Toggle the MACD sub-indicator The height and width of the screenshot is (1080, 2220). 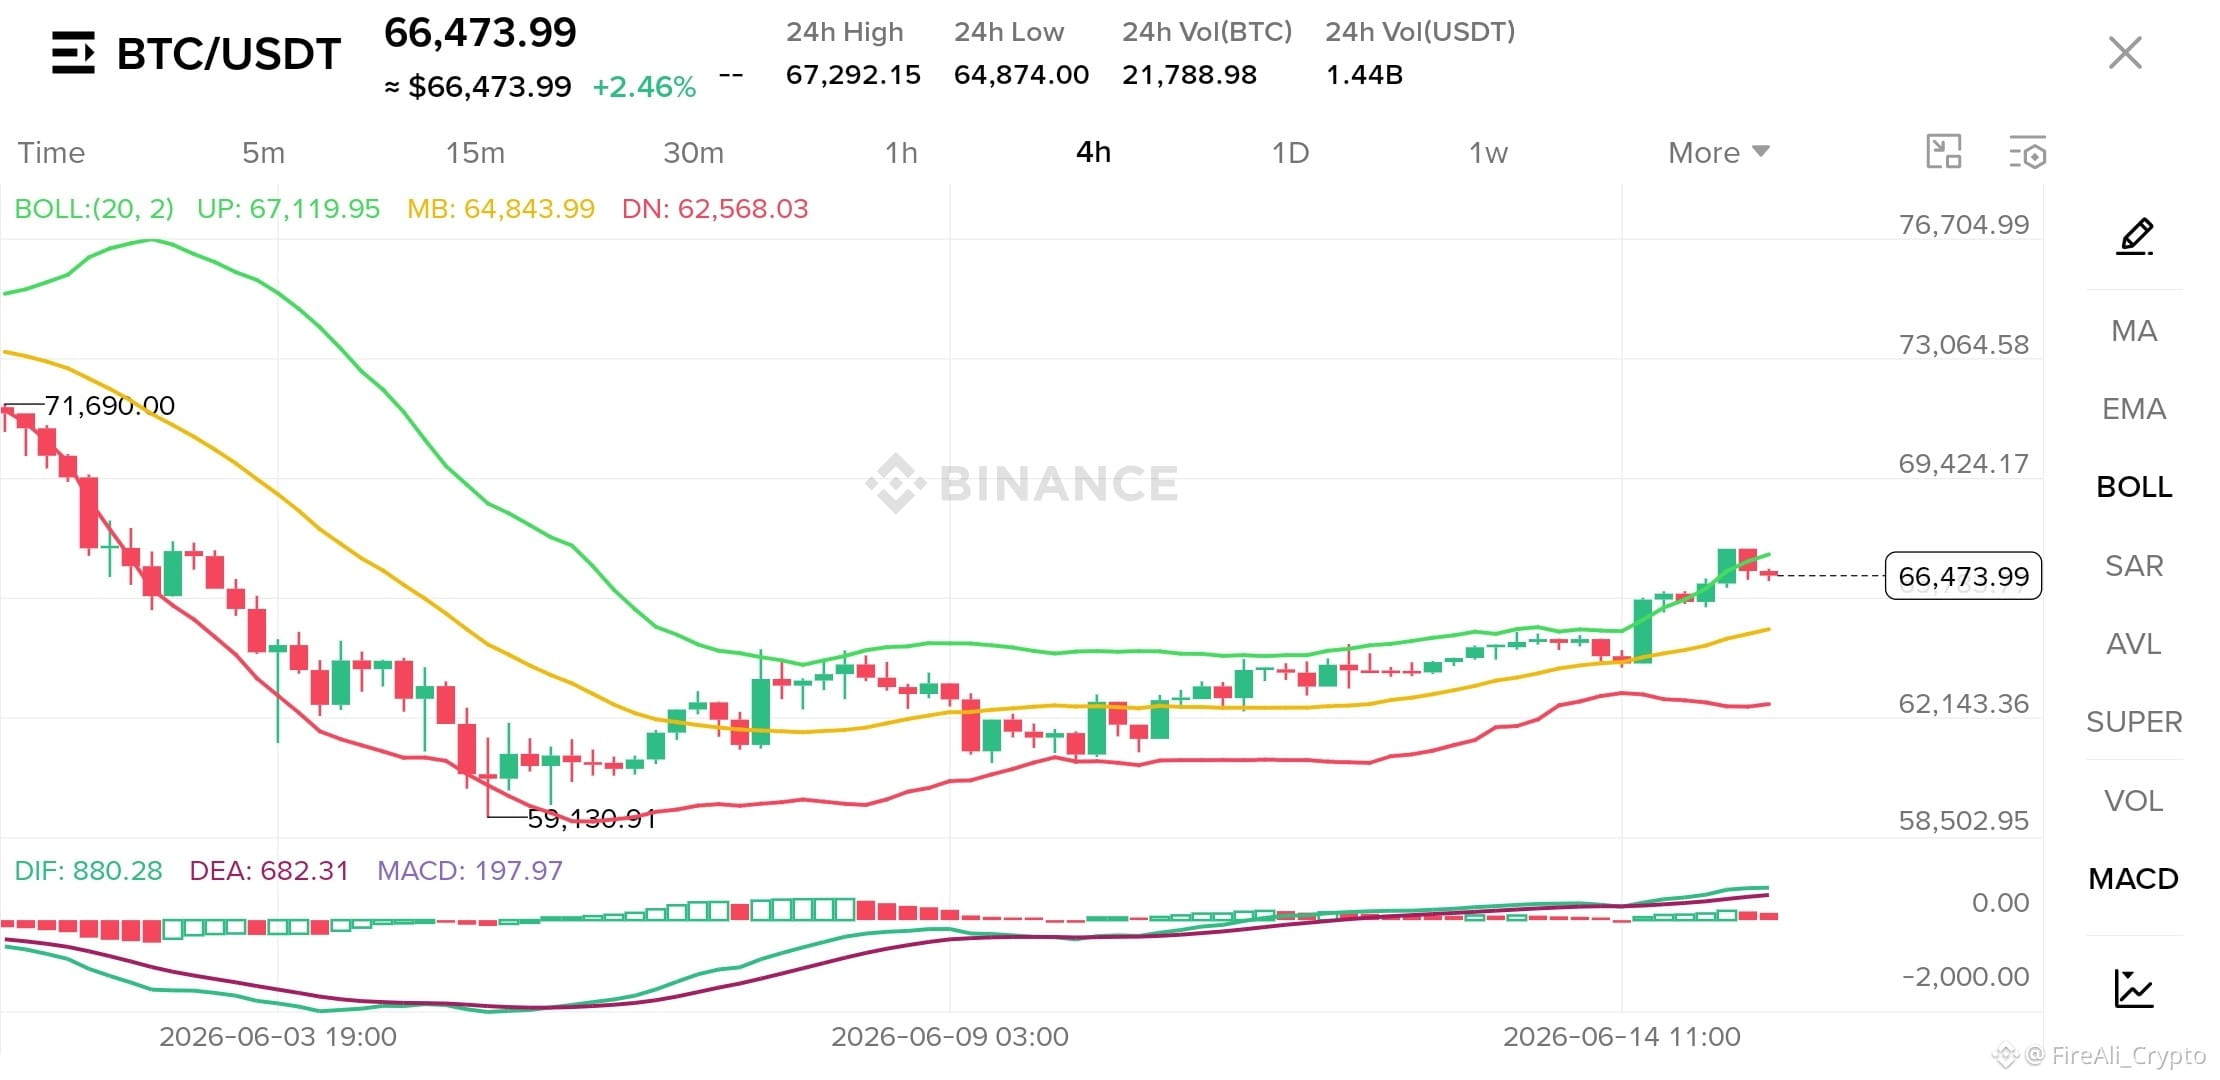pyautogui.click(x=2134, y=879)
